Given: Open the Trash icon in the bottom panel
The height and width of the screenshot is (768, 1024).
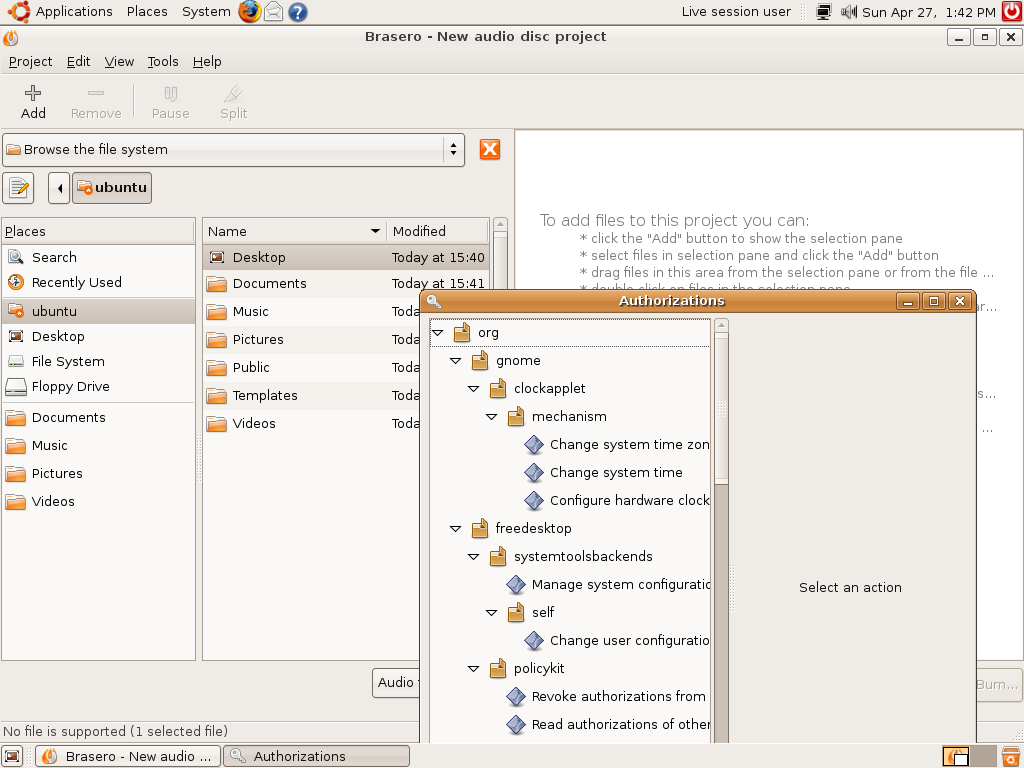Looking at the screenshot, I should point(1010,756).
